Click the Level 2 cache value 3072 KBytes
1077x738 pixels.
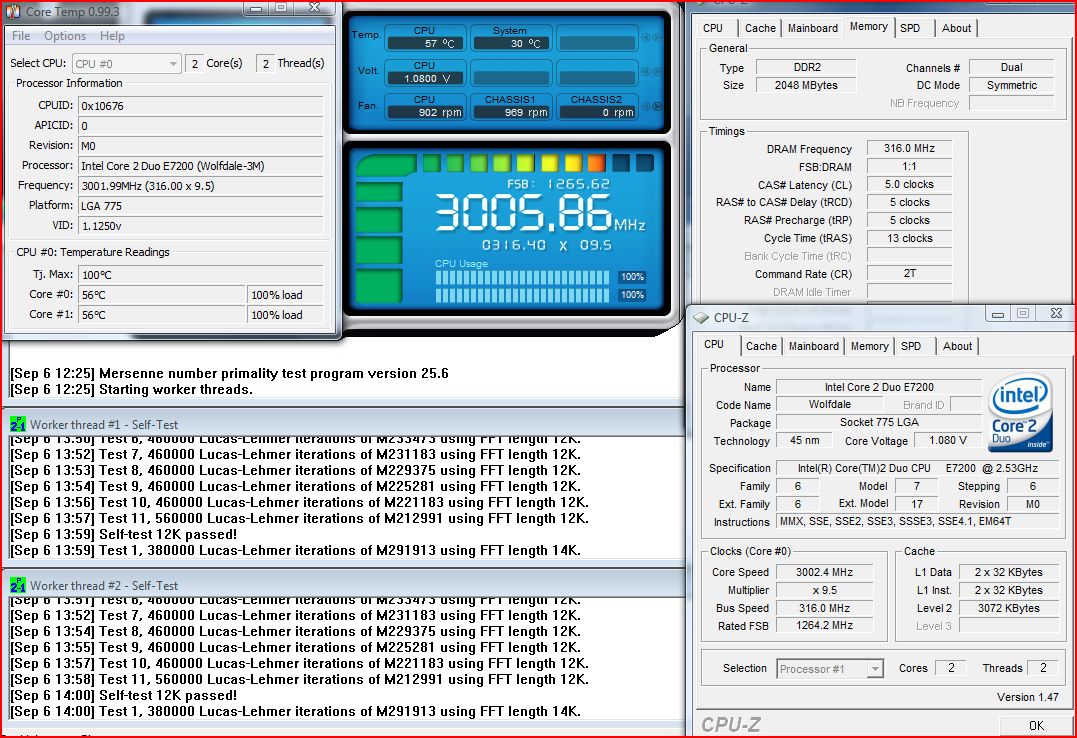point(1008,608)
